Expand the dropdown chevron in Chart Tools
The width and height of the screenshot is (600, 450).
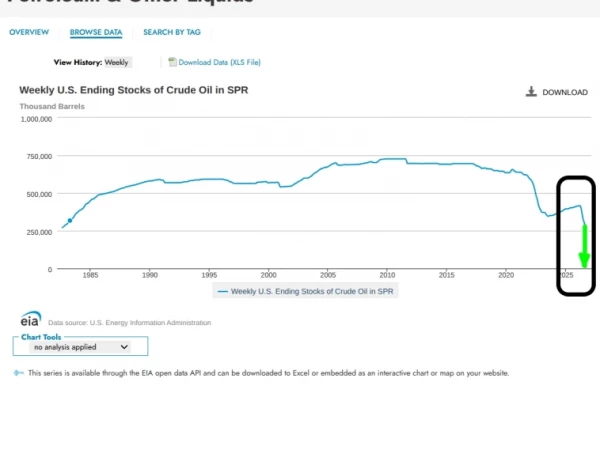(x=124, y=347)
